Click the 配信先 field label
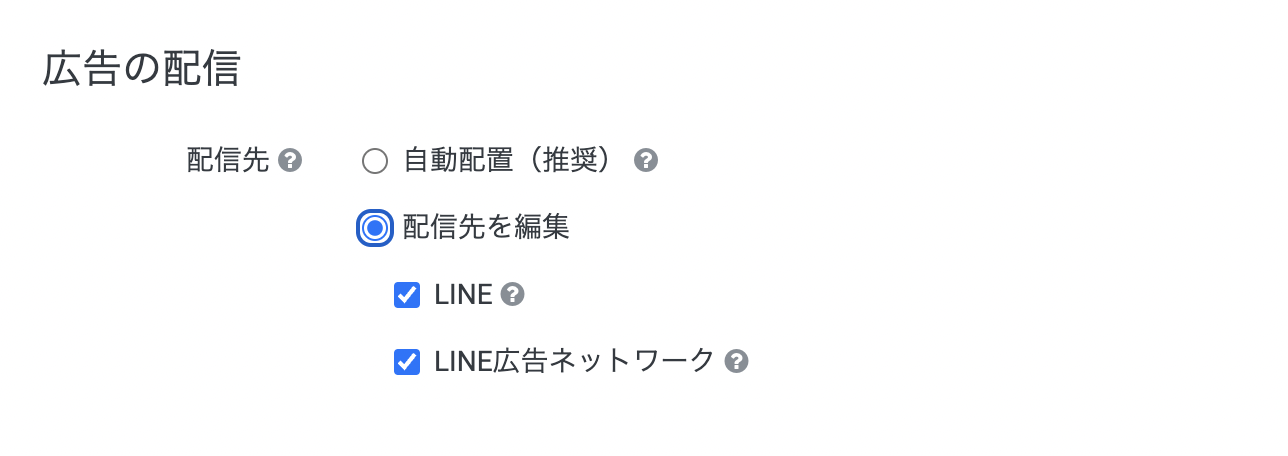1288x456 pixels. click(x=228, y=160)
